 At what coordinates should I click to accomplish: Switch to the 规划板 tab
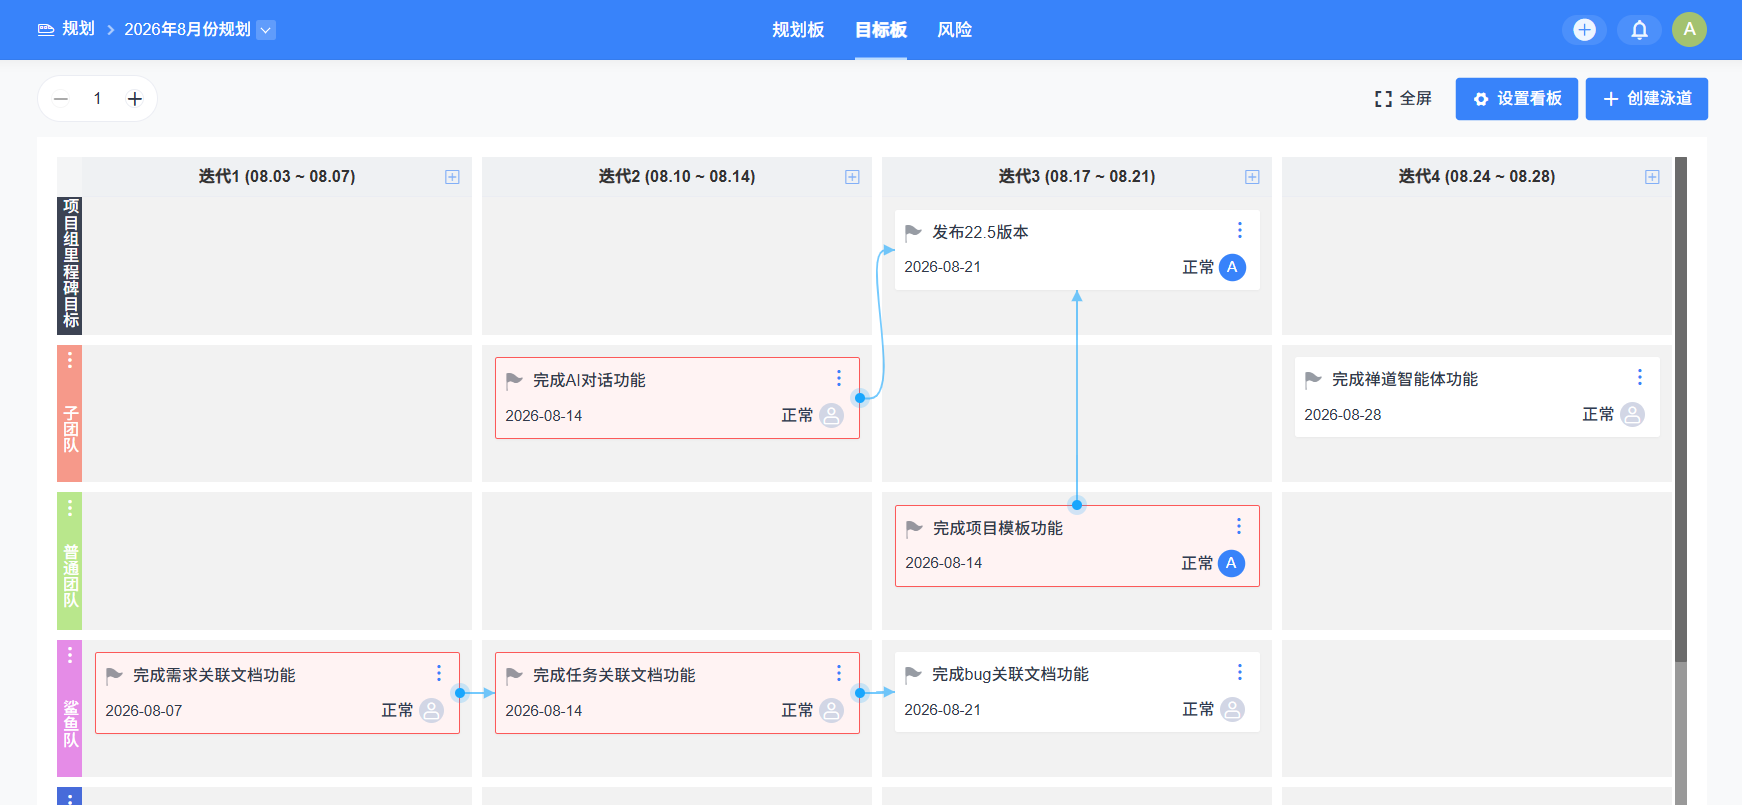pyautogui.click(x=798, y=30)
